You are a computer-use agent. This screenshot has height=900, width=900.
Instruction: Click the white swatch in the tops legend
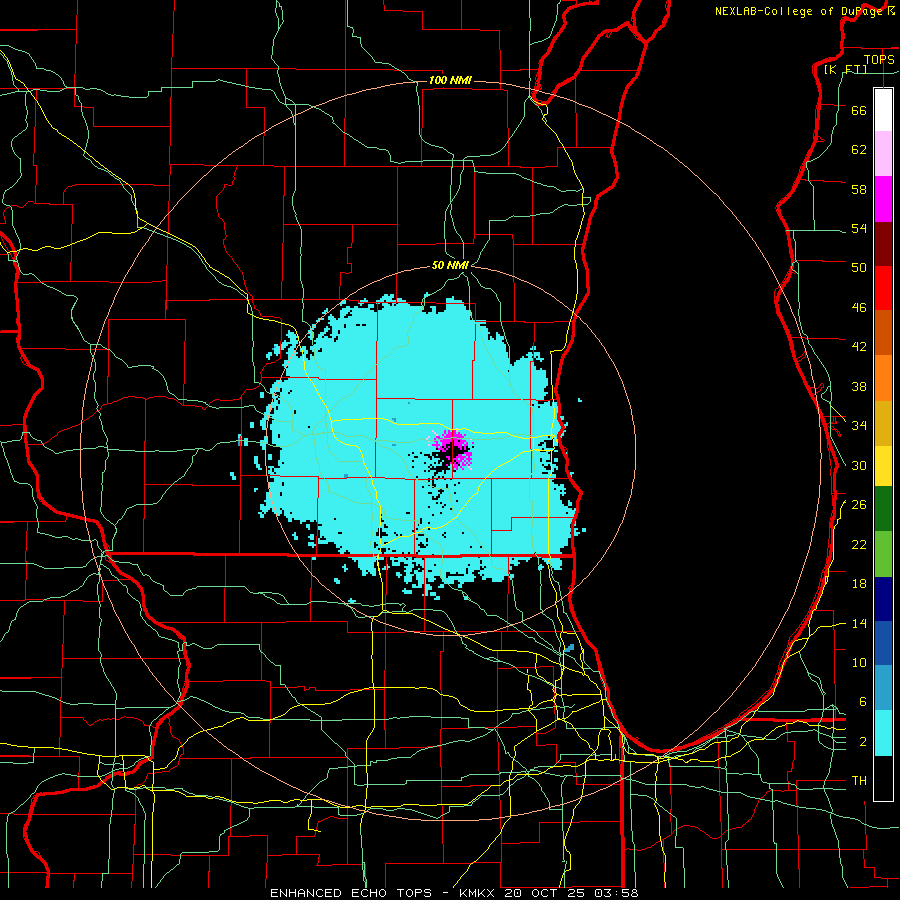(883, 110)
